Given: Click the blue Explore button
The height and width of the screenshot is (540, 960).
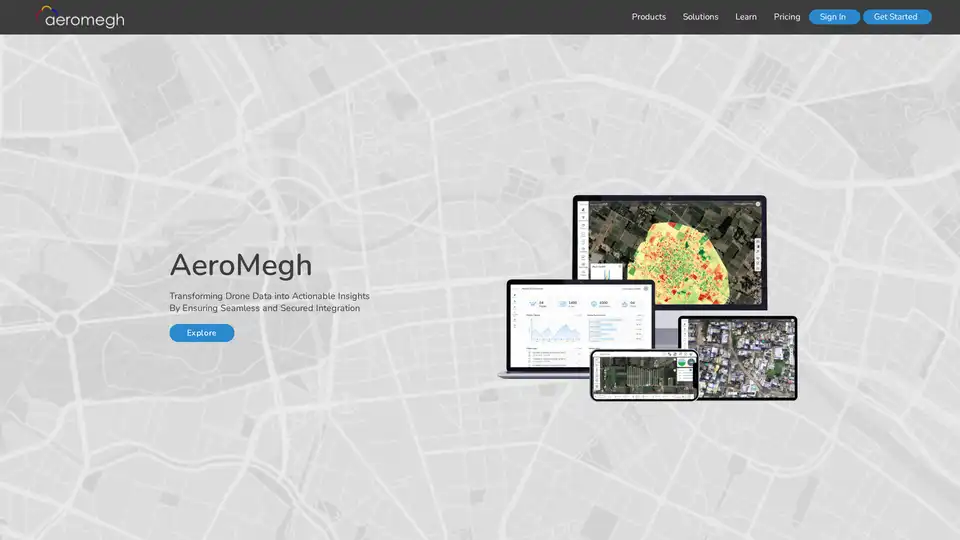Looking at the screenshot, I should point(201,333).
